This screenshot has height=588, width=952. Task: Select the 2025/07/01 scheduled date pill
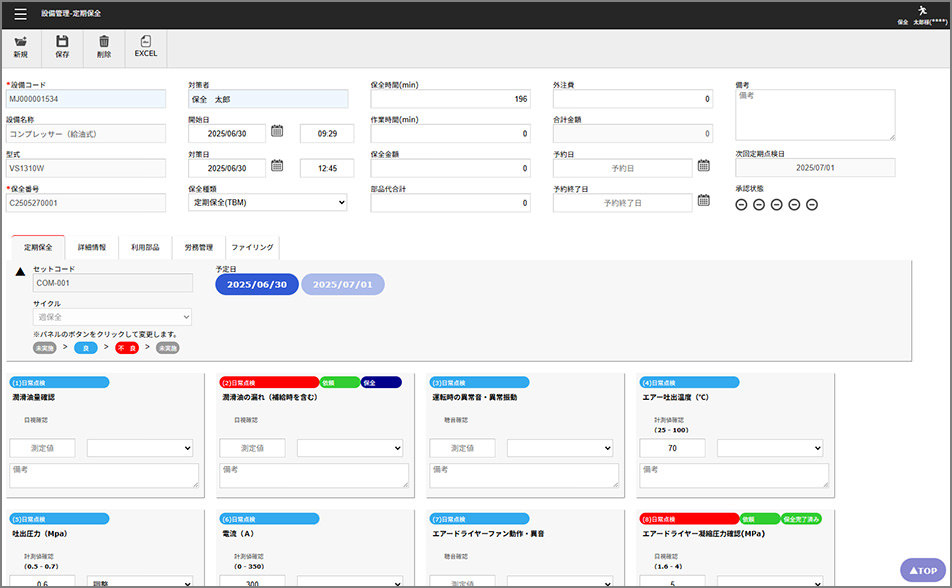click(342, 284)
